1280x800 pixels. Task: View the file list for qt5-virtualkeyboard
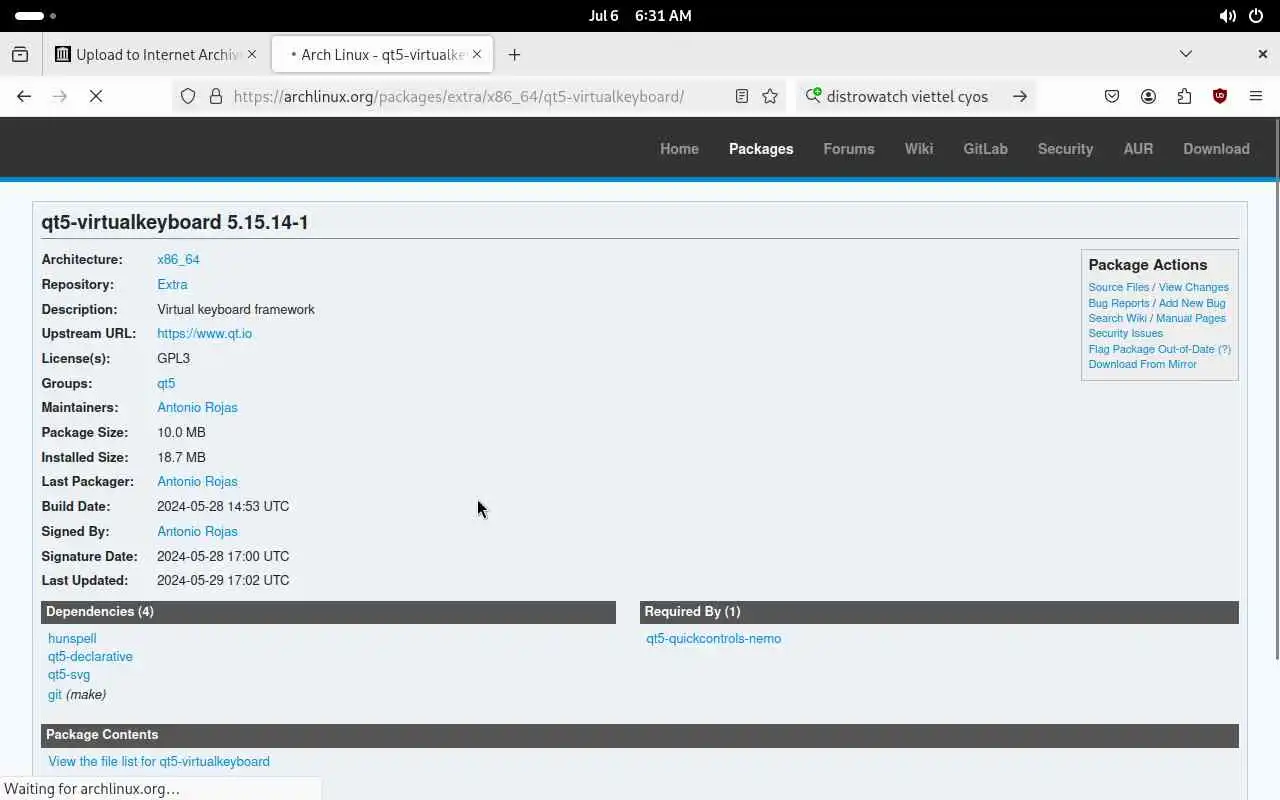tap(159, 761)
